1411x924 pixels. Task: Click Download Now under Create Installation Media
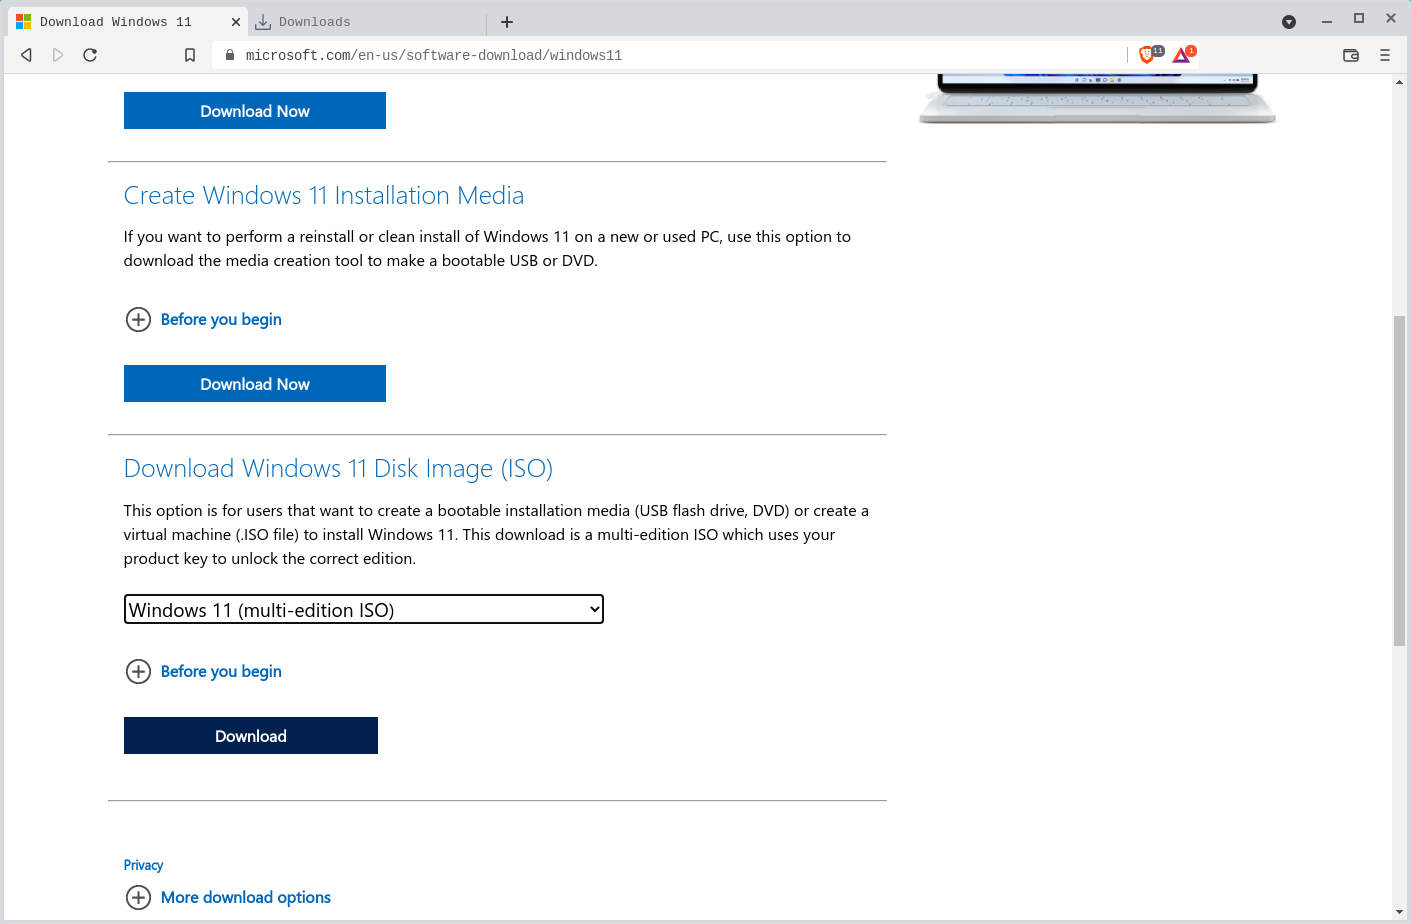[x=255, y=384]
